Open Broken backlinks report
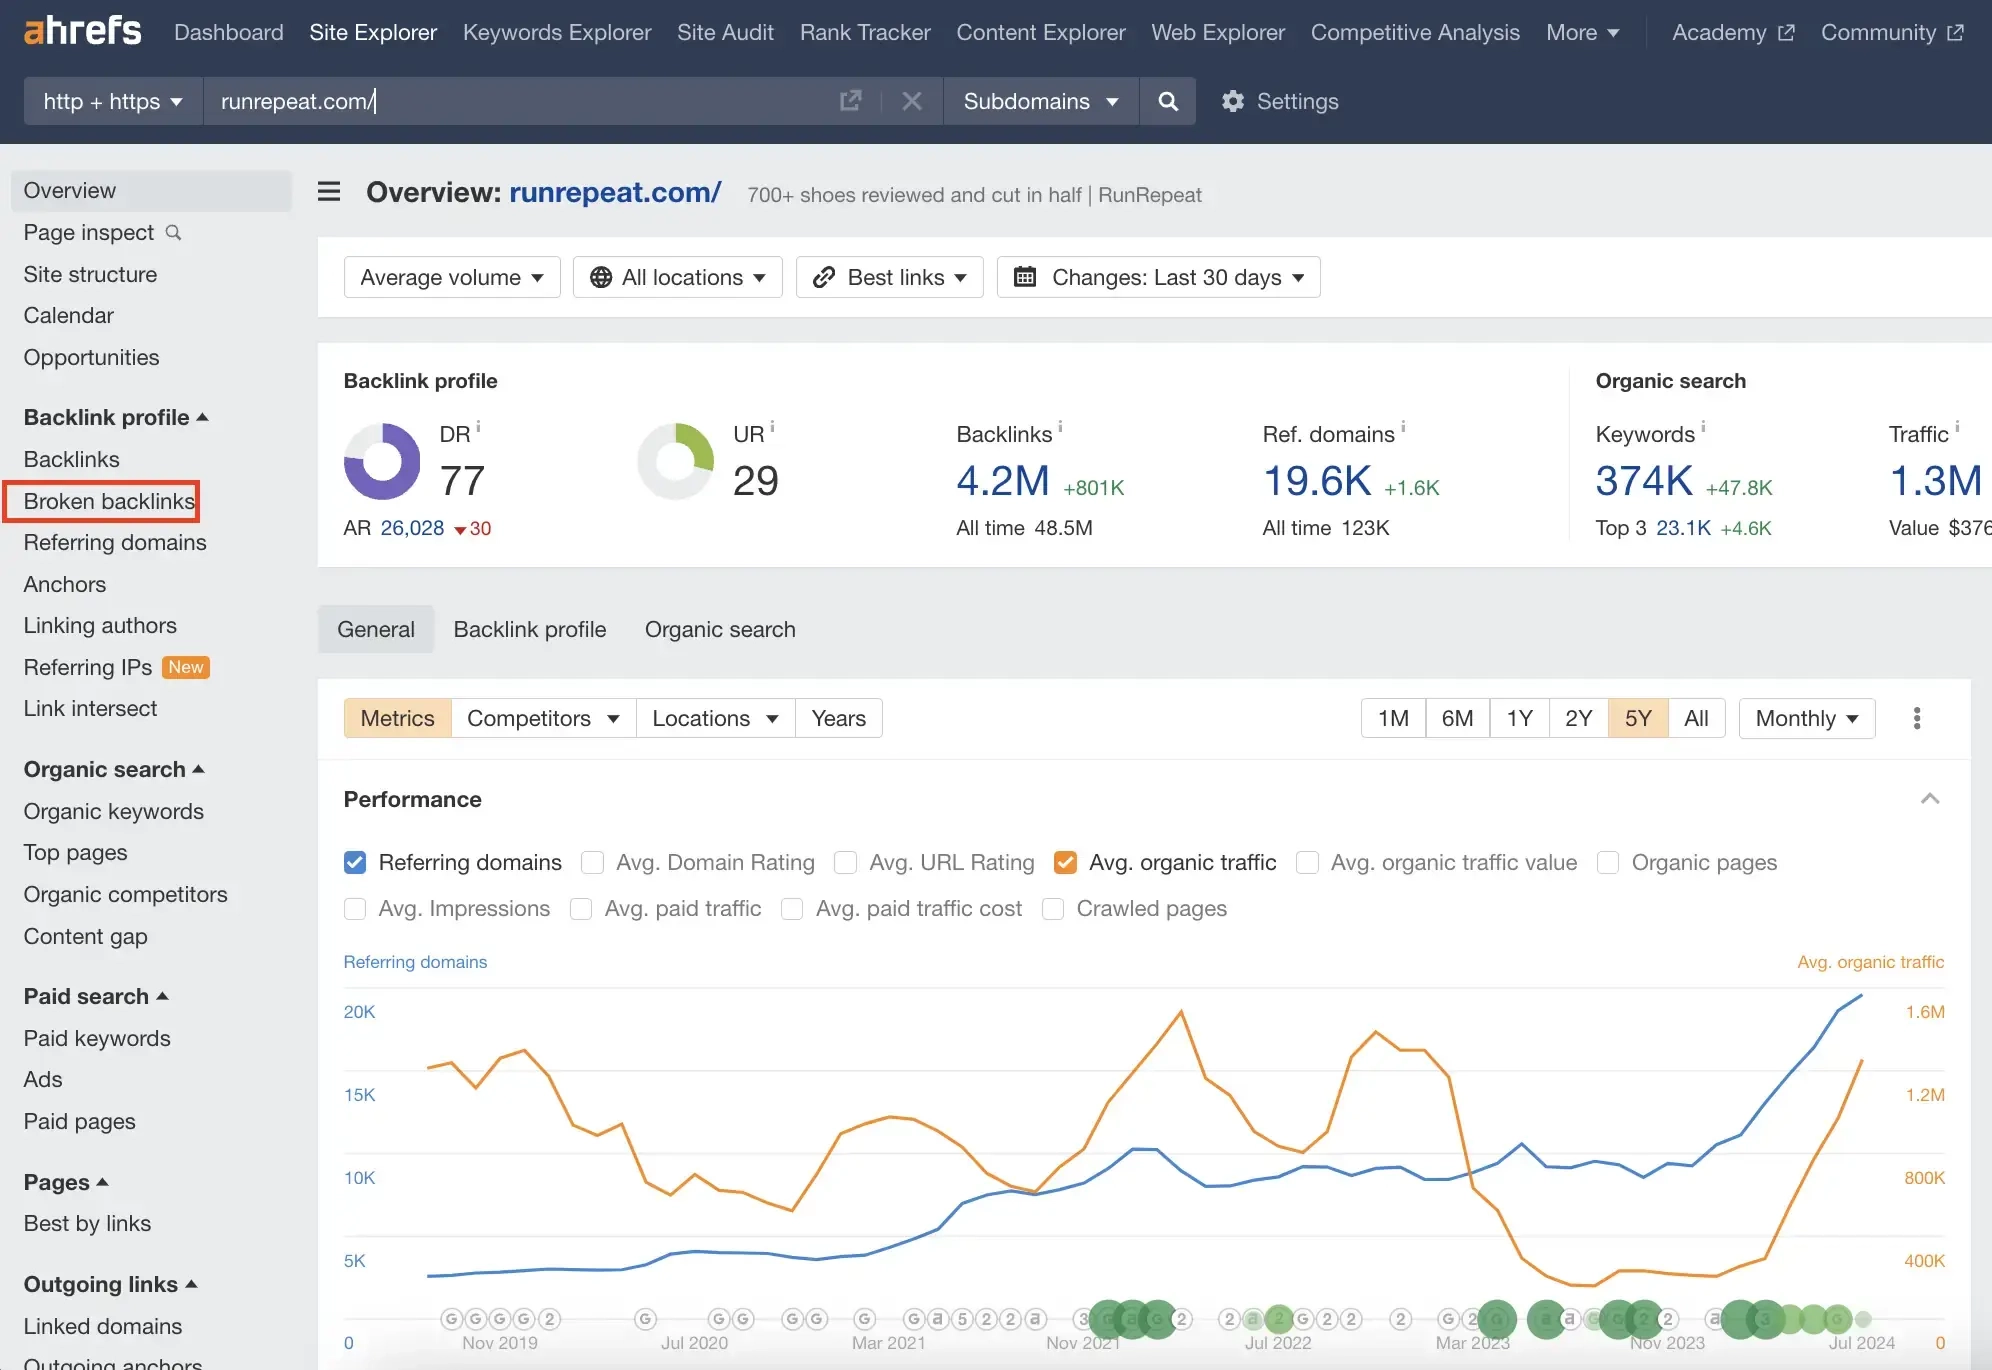Image resolution: width=1992 pixels, height=1370 pixels. pos(109,501)
